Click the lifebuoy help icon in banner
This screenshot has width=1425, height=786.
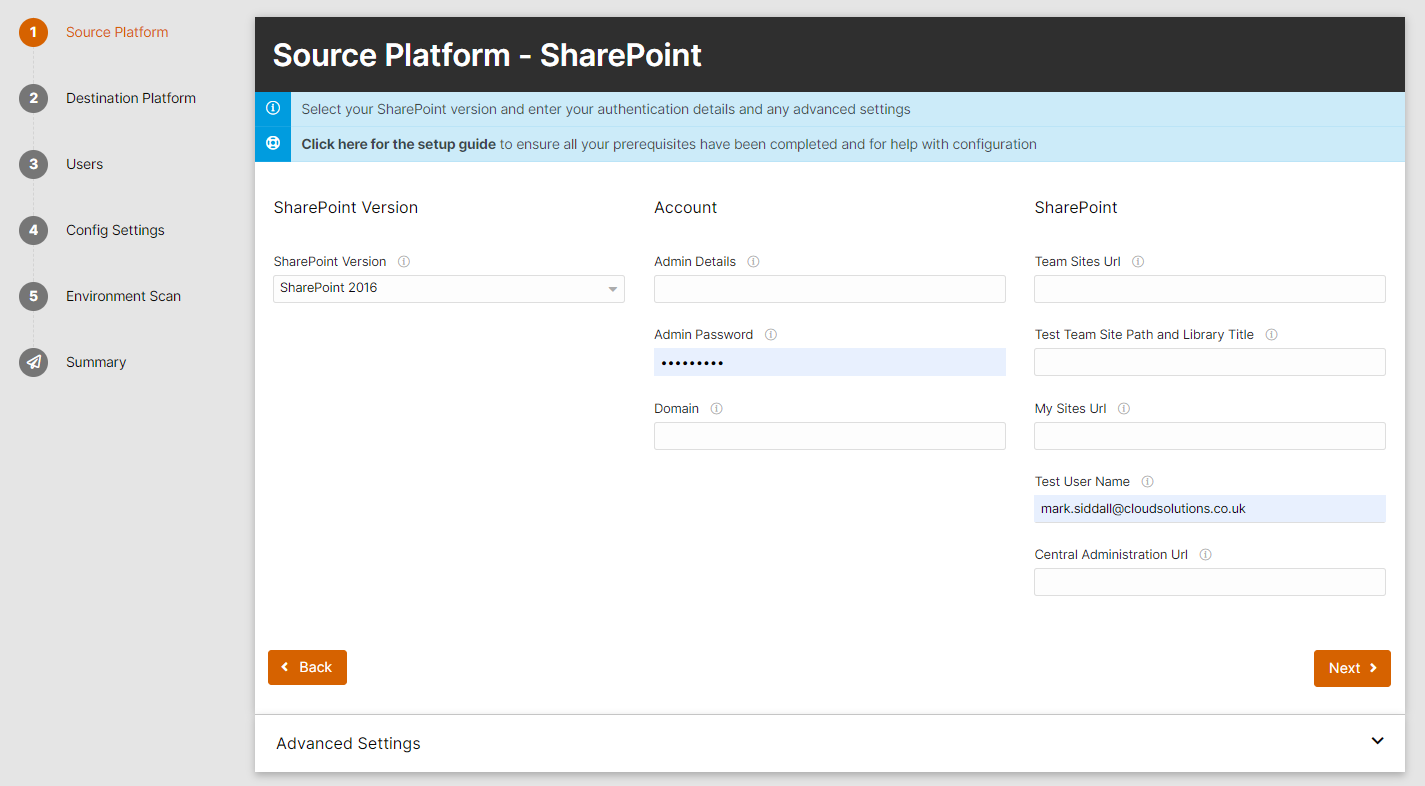[x=273, y=143]
